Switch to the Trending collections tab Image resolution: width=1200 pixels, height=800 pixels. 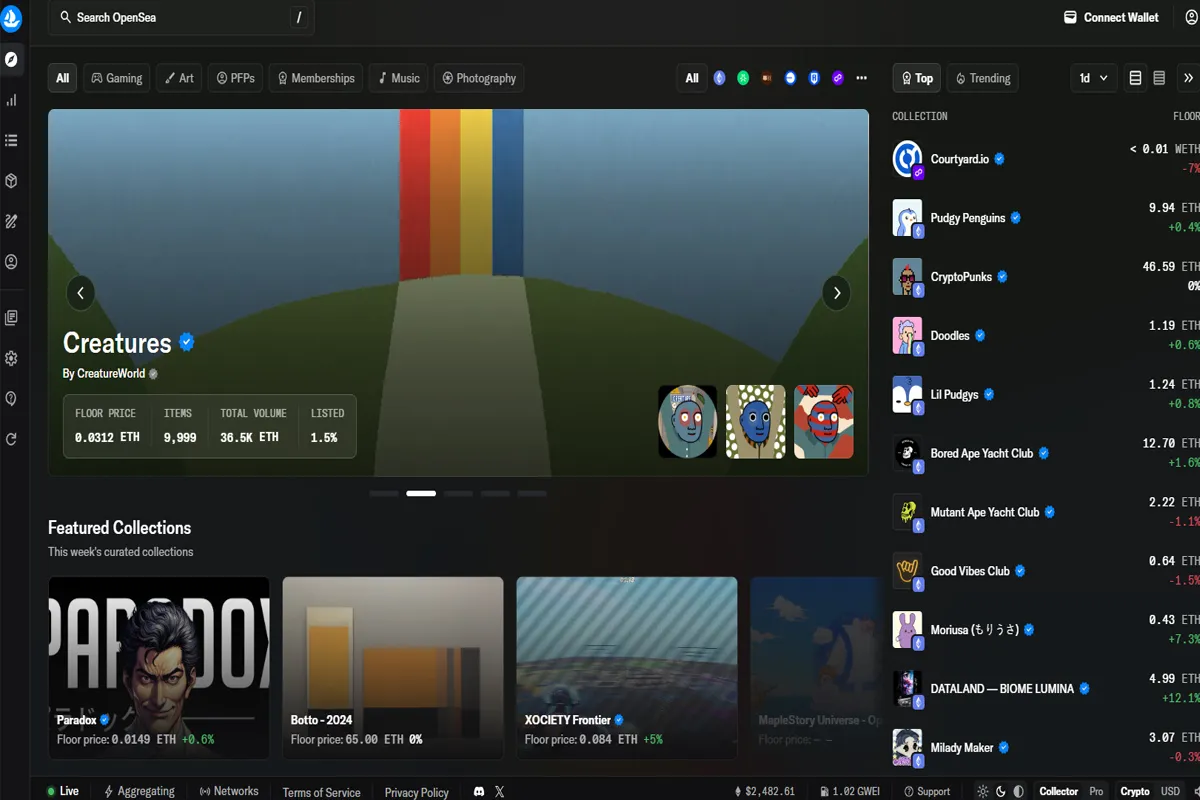[983, 78]
